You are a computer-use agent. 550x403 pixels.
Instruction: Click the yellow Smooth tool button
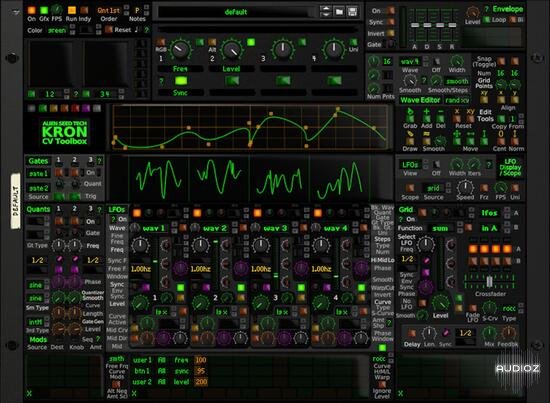click(426, 141)
